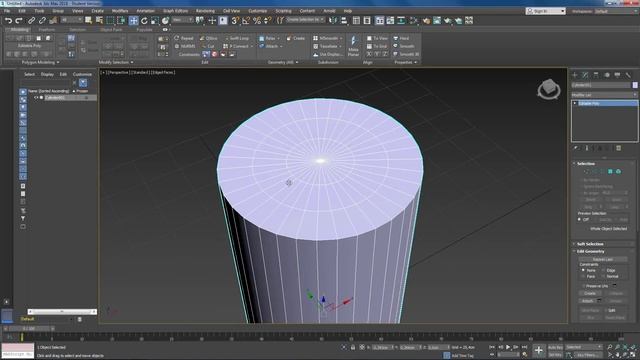
Task: Open Select by Name dialog icon
Action: pyautogui.click(x=99, y=20)
